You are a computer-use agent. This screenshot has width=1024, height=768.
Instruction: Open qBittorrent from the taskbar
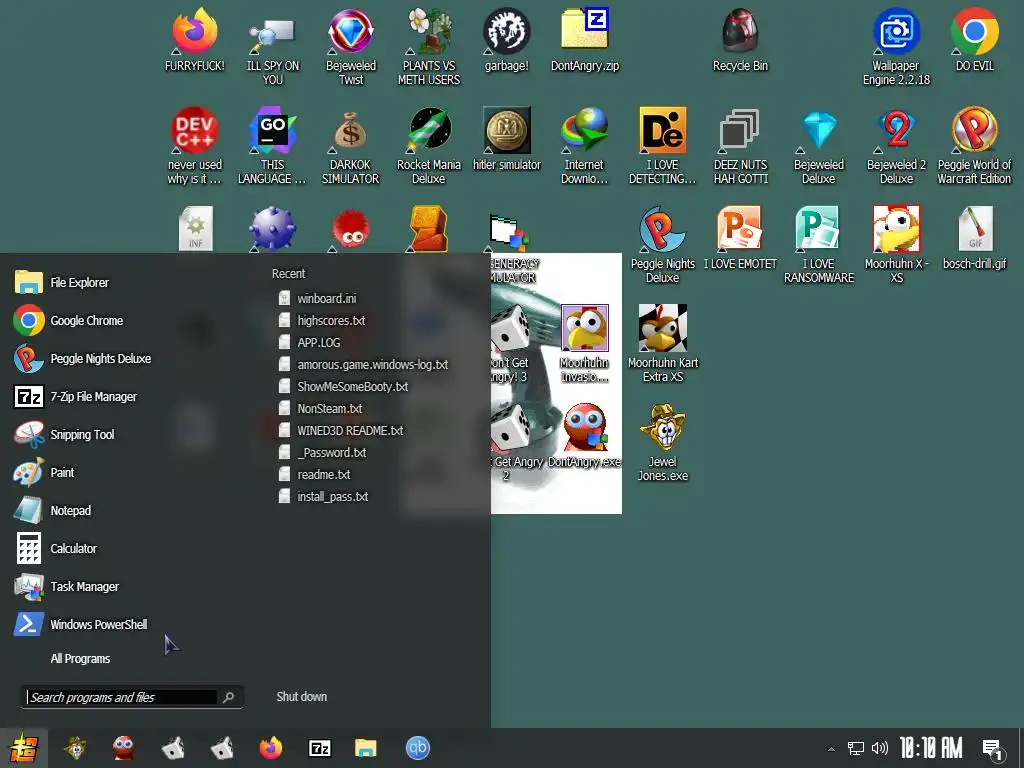(417, 748)
